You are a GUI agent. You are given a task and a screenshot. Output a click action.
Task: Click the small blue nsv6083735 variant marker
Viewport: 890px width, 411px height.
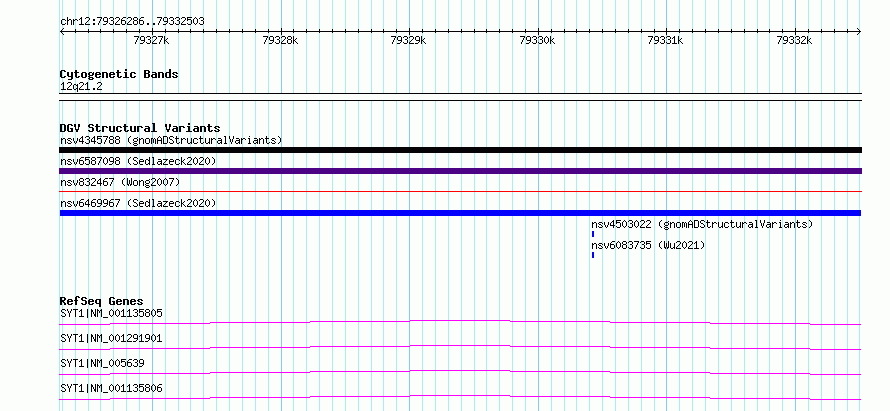click(x=593, y=255)
